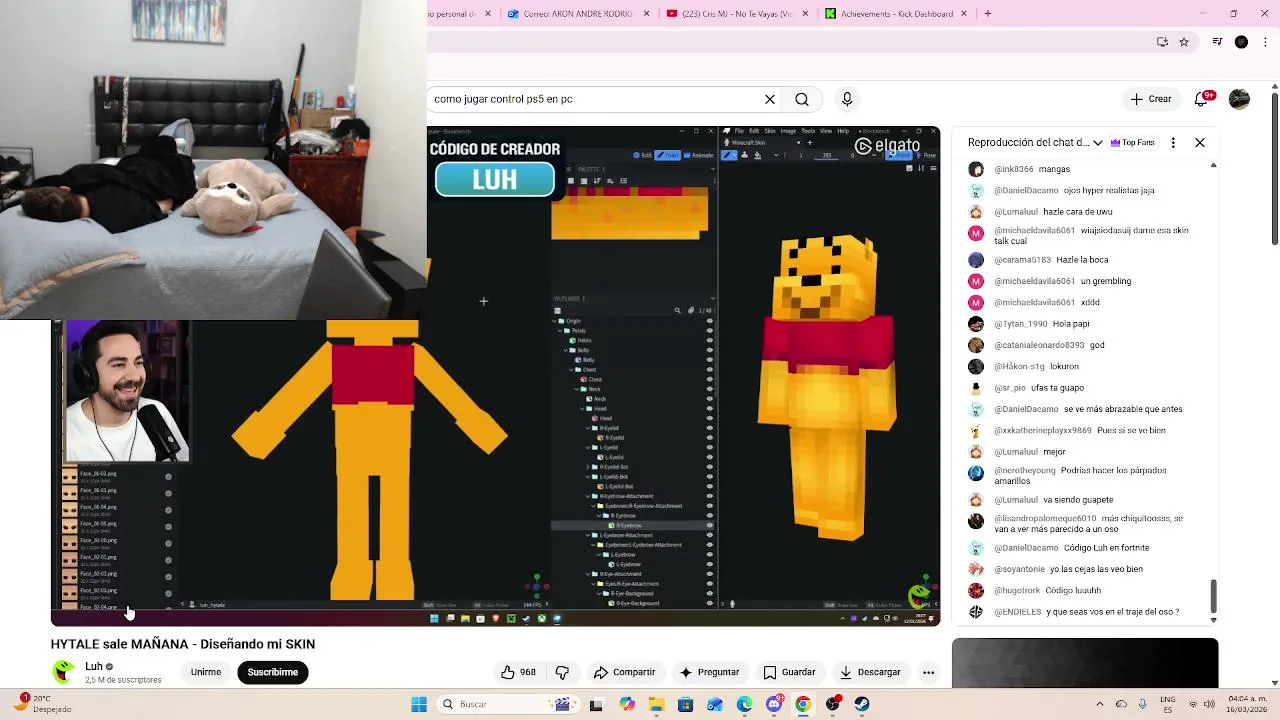This screenshot has height=720, width=1280.
Task: Toggle visibility eye for R-Eyebrow-Attachment row
Action: 710,496
